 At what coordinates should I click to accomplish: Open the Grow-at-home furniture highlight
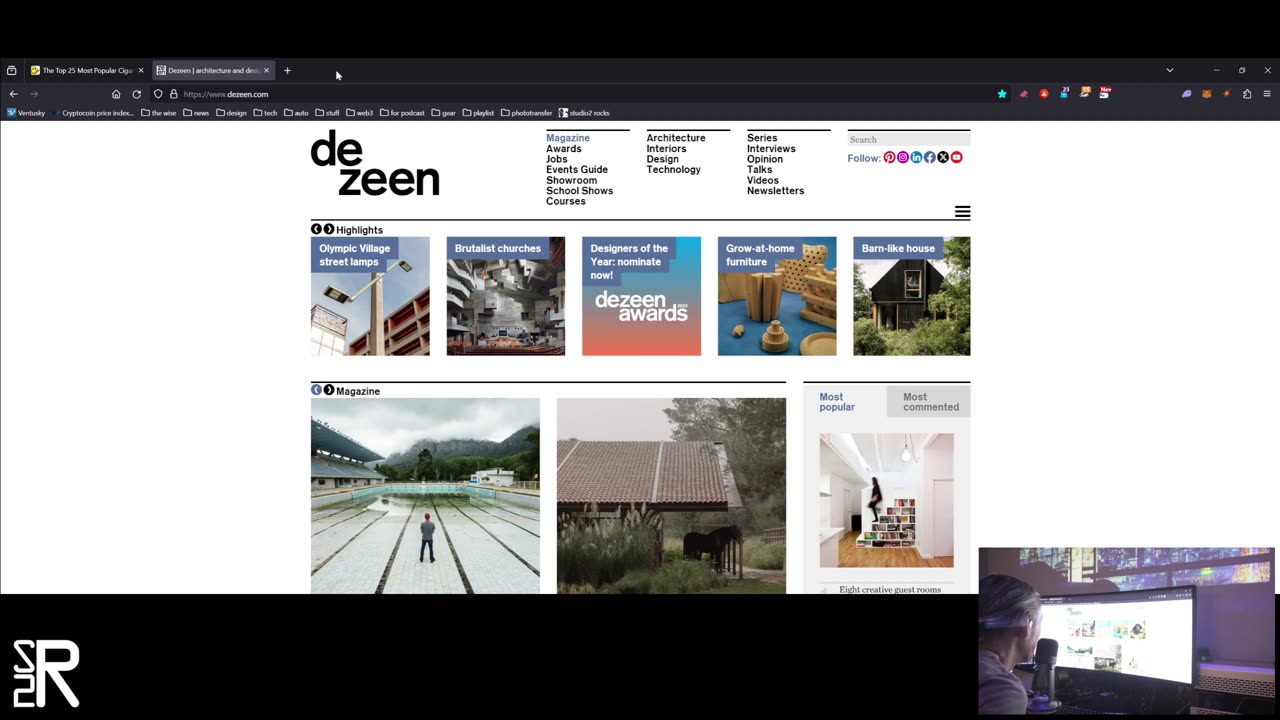777,296
